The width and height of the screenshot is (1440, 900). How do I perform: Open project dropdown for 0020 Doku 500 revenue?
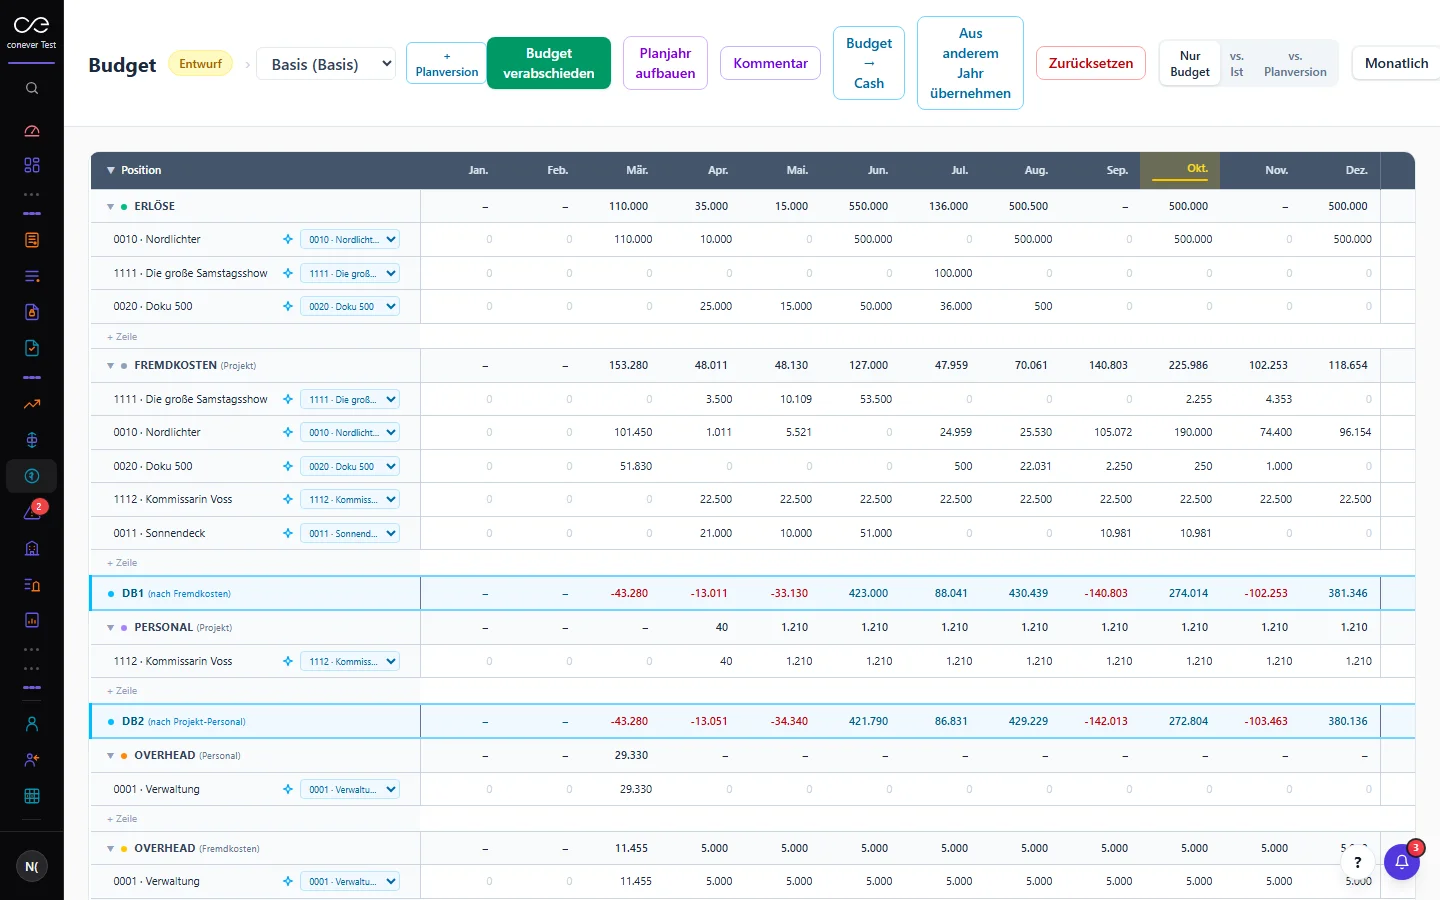pos(350,306)
